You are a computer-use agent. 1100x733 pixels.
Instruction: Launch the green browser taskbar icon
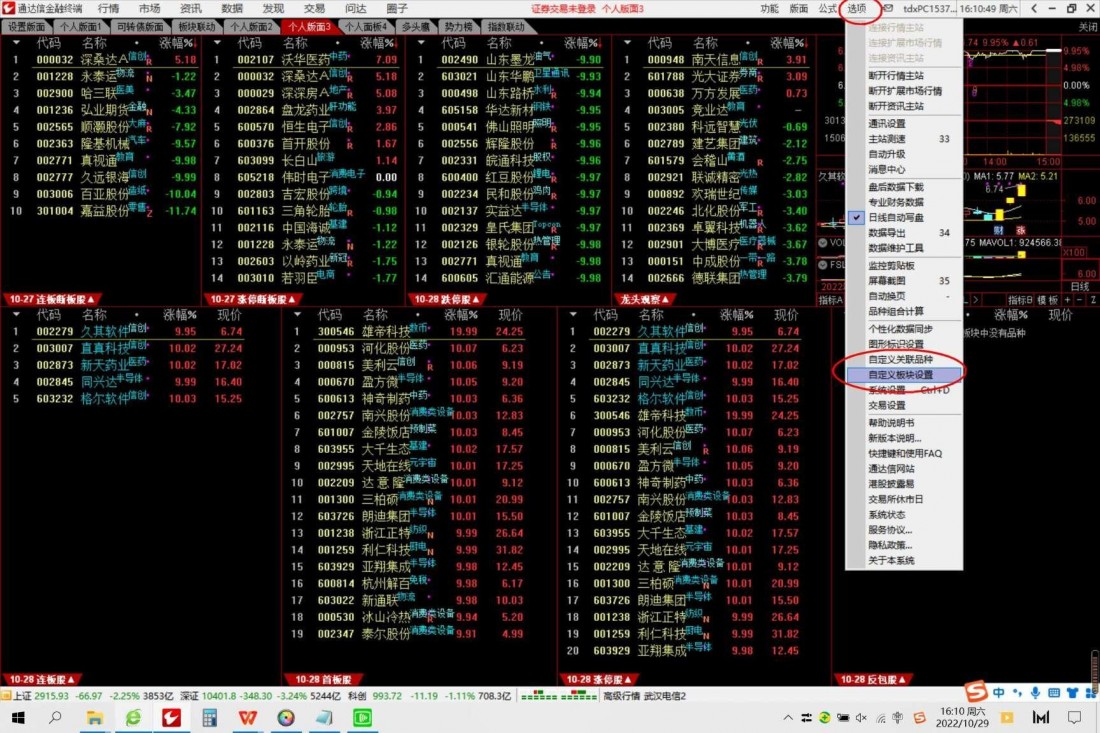[x=133, y=718]
